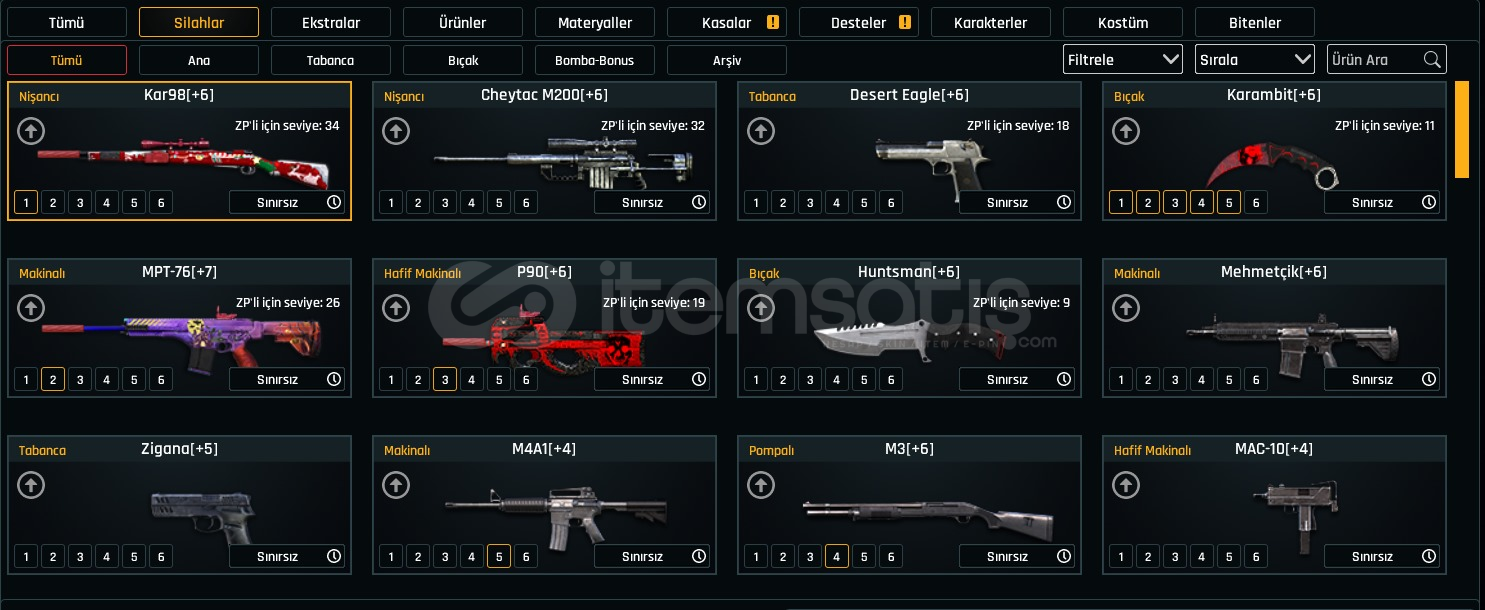Select level 3 slot on MPT-76
The width and height of the screenshot is (1485, 610).
[x=80, y=379]
